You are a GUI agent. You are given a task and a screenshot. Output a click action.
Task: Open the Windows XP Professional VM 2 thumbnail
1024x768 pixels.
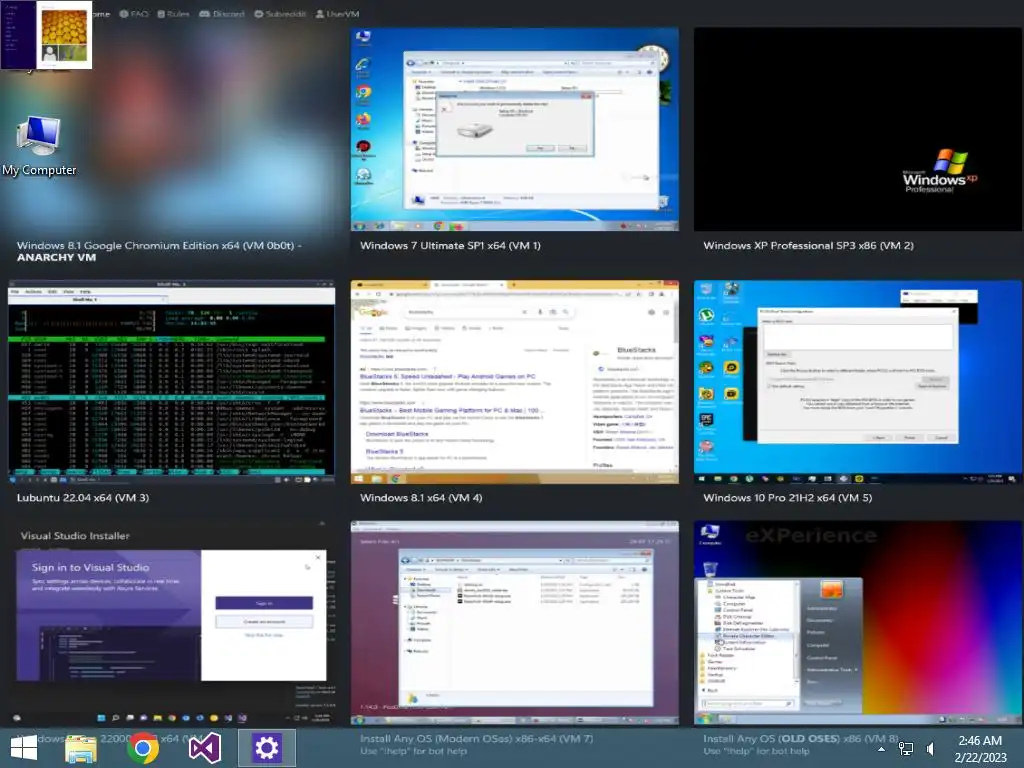857,129
